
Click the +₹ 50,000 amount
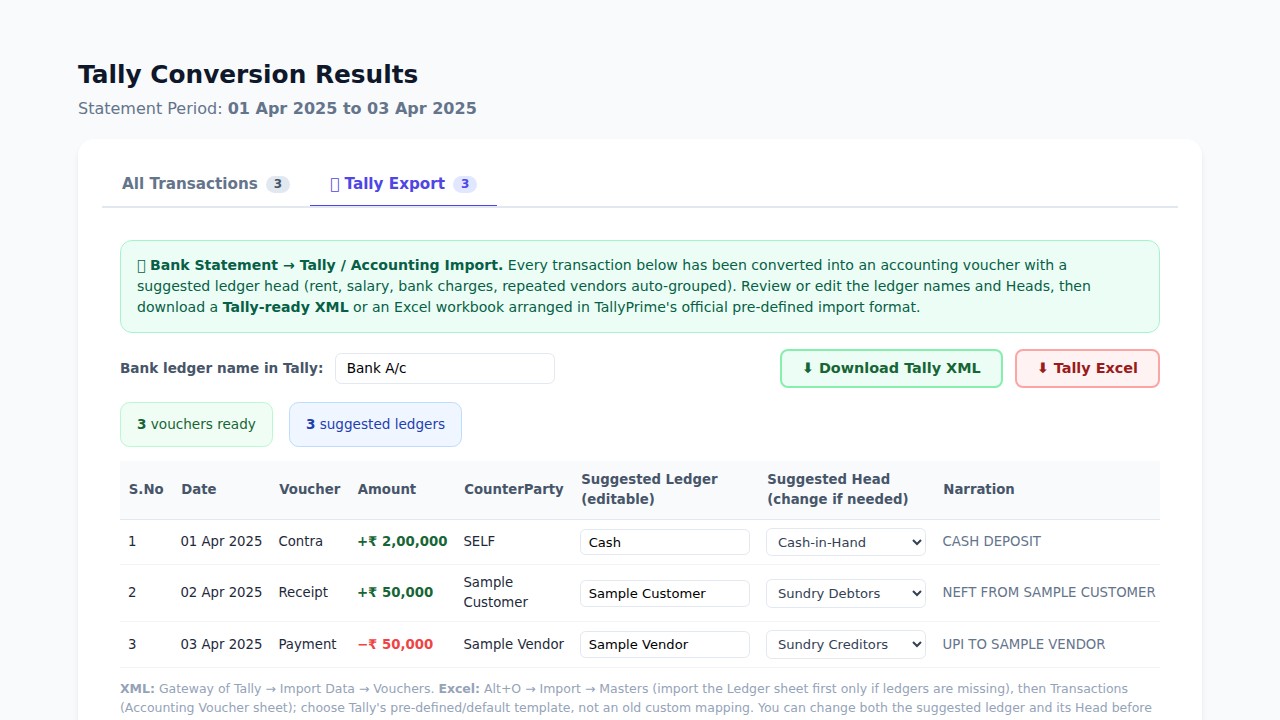[395, 592]
